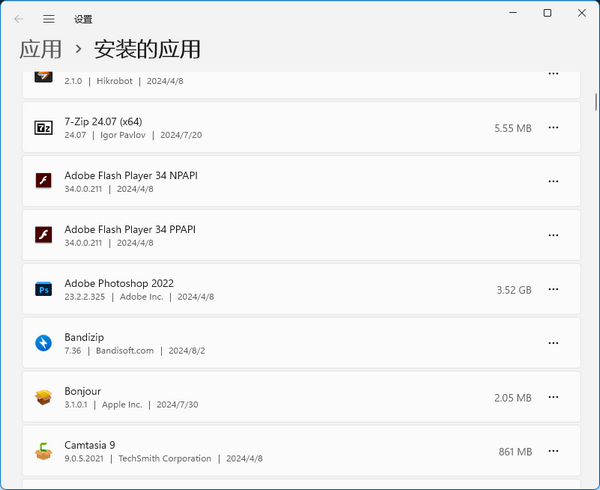Image resolution: width=600 pixels, height=490 pixels.
Task: Minimize the Settings window
Action: 513,13
